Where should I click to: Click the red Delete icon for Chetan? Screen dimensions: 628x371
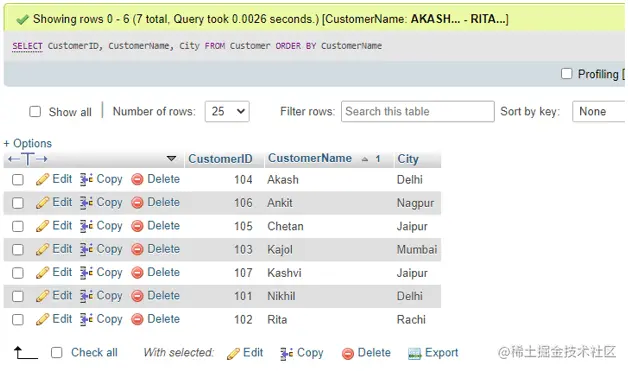(137, 226)
